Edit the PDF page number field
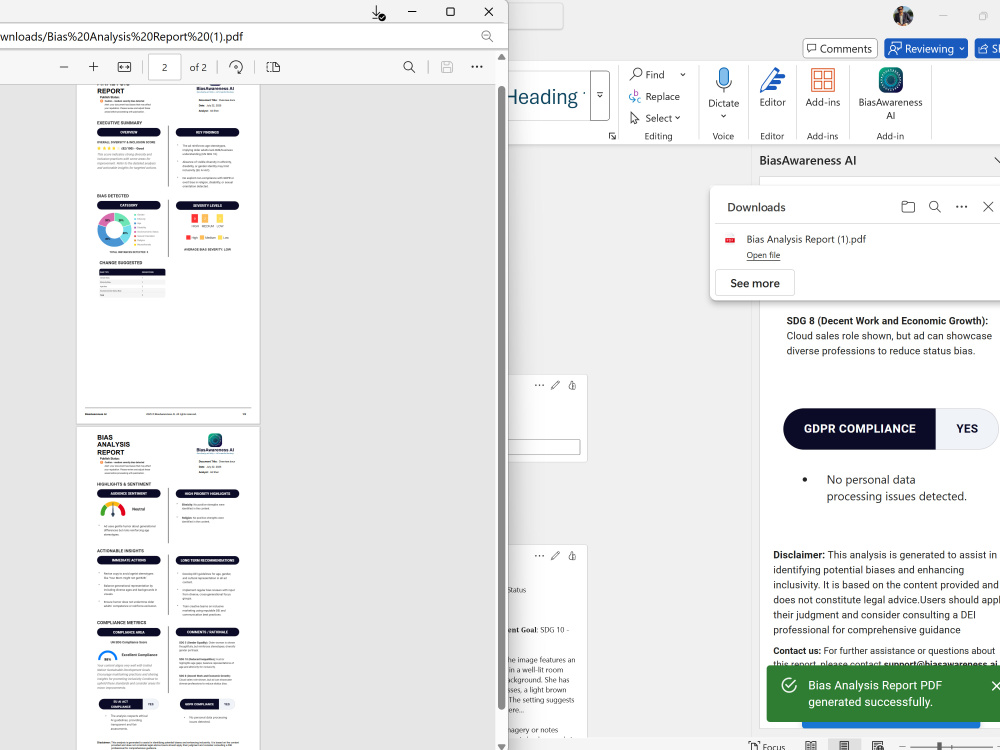 coord(165,67)
